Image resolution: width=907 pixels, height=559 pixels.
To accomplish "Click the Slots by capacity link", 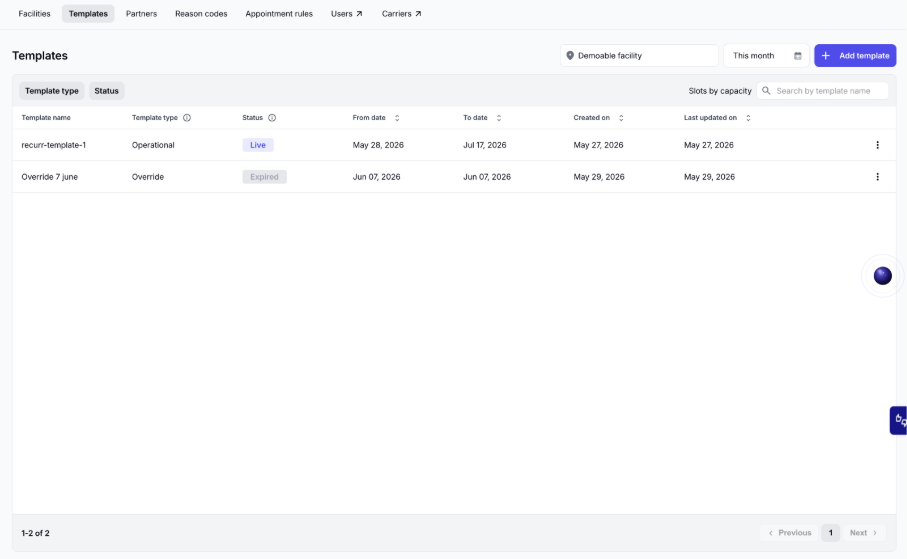I will pyautogui.click(x=720, y=91).
